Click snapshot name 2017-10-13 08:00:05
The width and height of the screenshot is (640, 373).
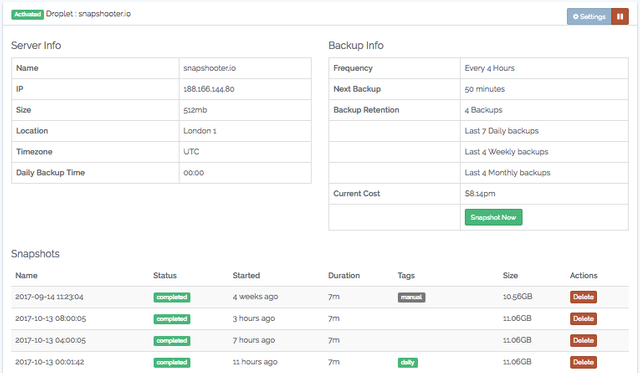point(51,318)
